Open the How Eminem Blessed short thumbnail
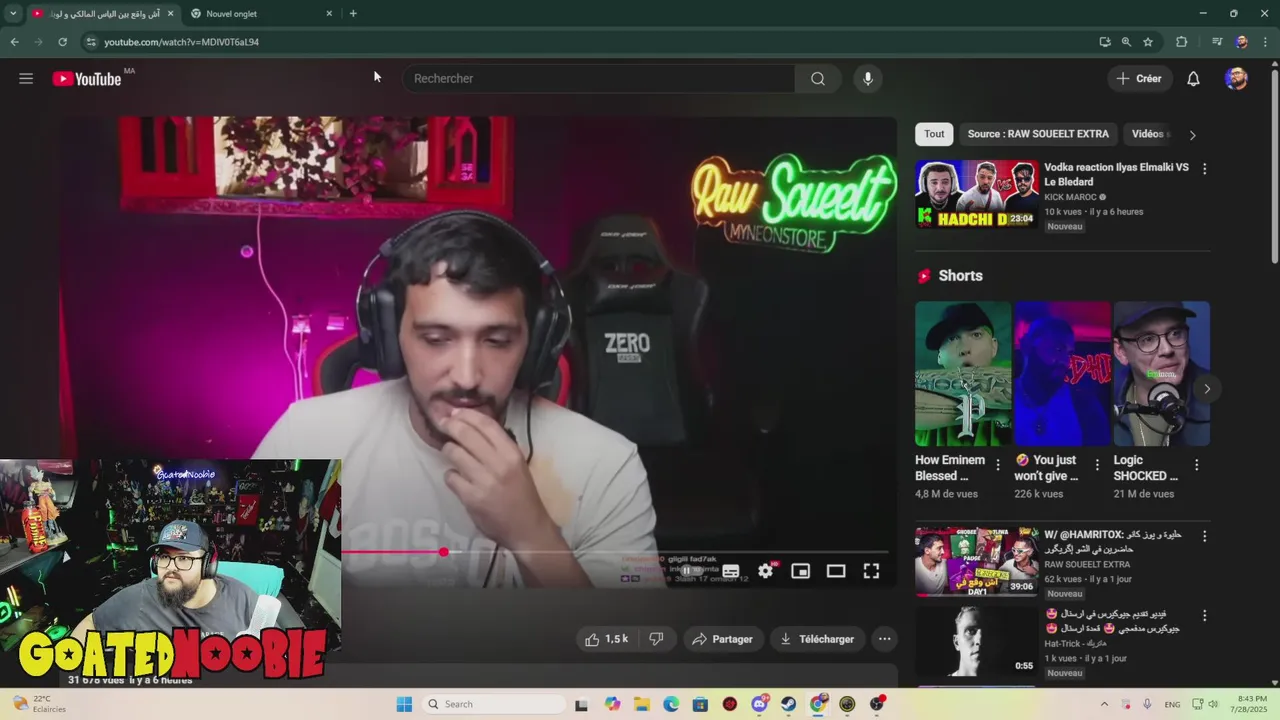Viewport: 1280px width, 720px height. click(963, 374)
